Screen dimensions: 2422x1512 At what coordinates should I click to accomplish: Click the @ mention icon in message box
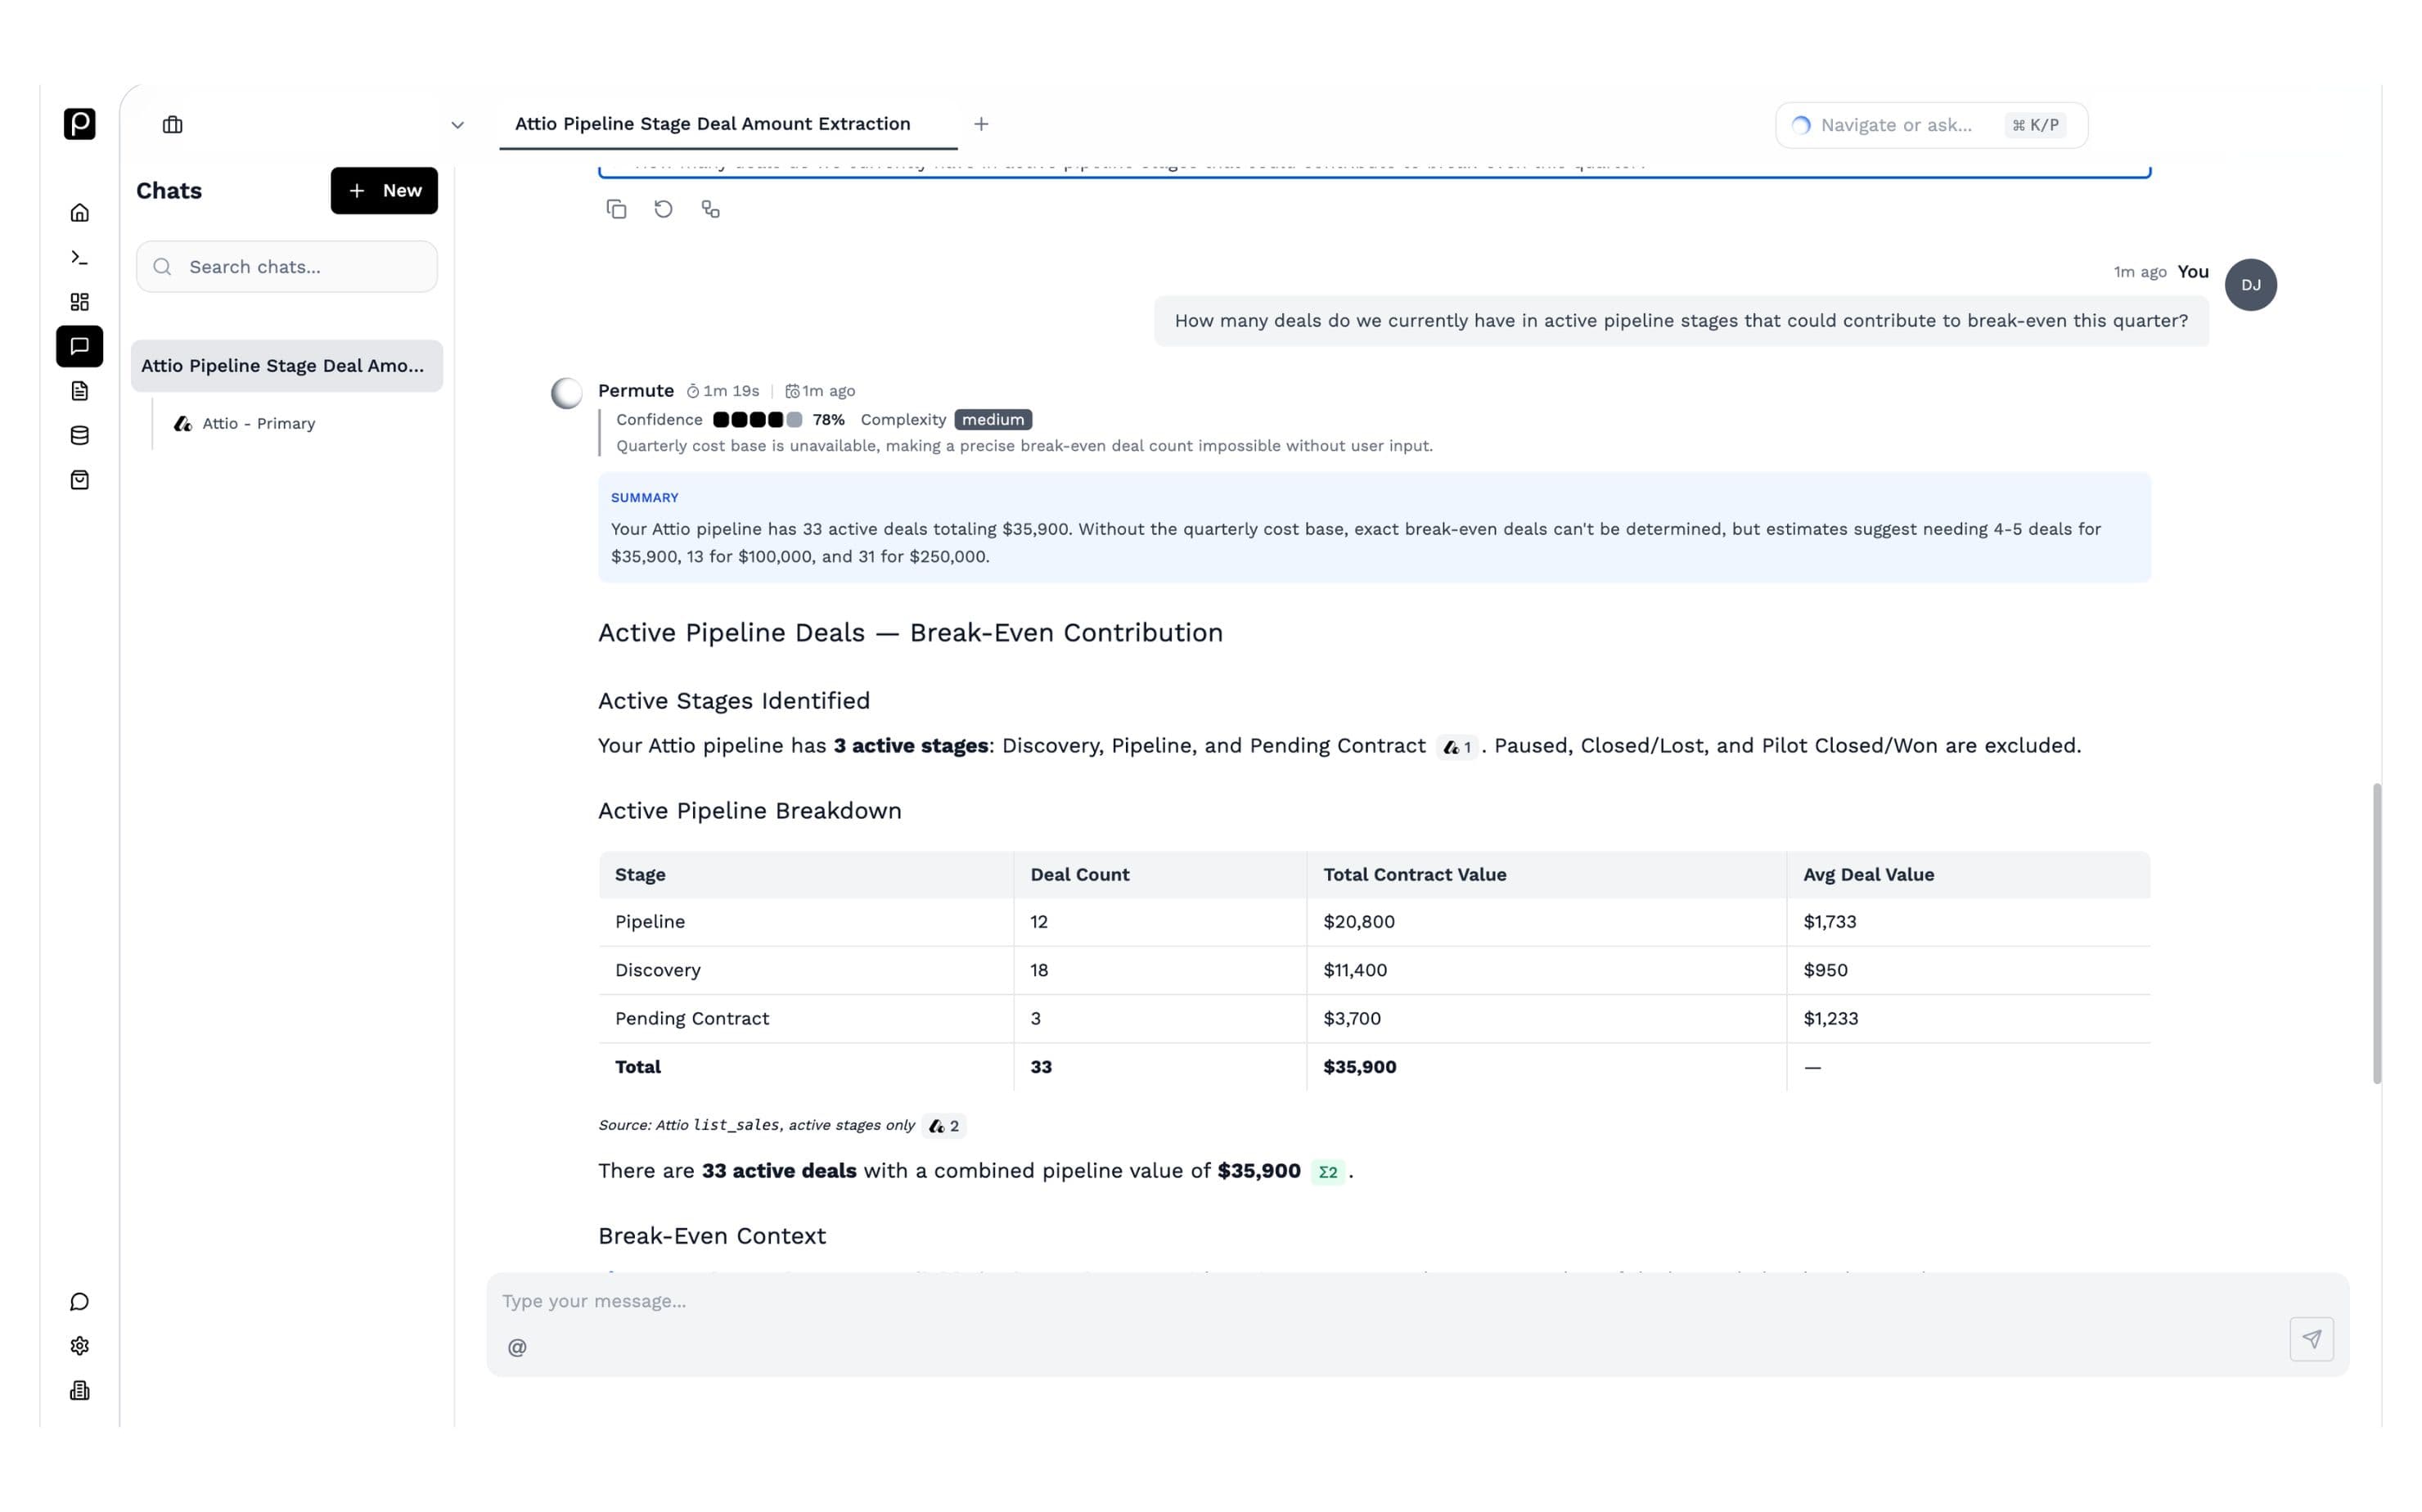pyautogui.click(x=517, y=1347)
